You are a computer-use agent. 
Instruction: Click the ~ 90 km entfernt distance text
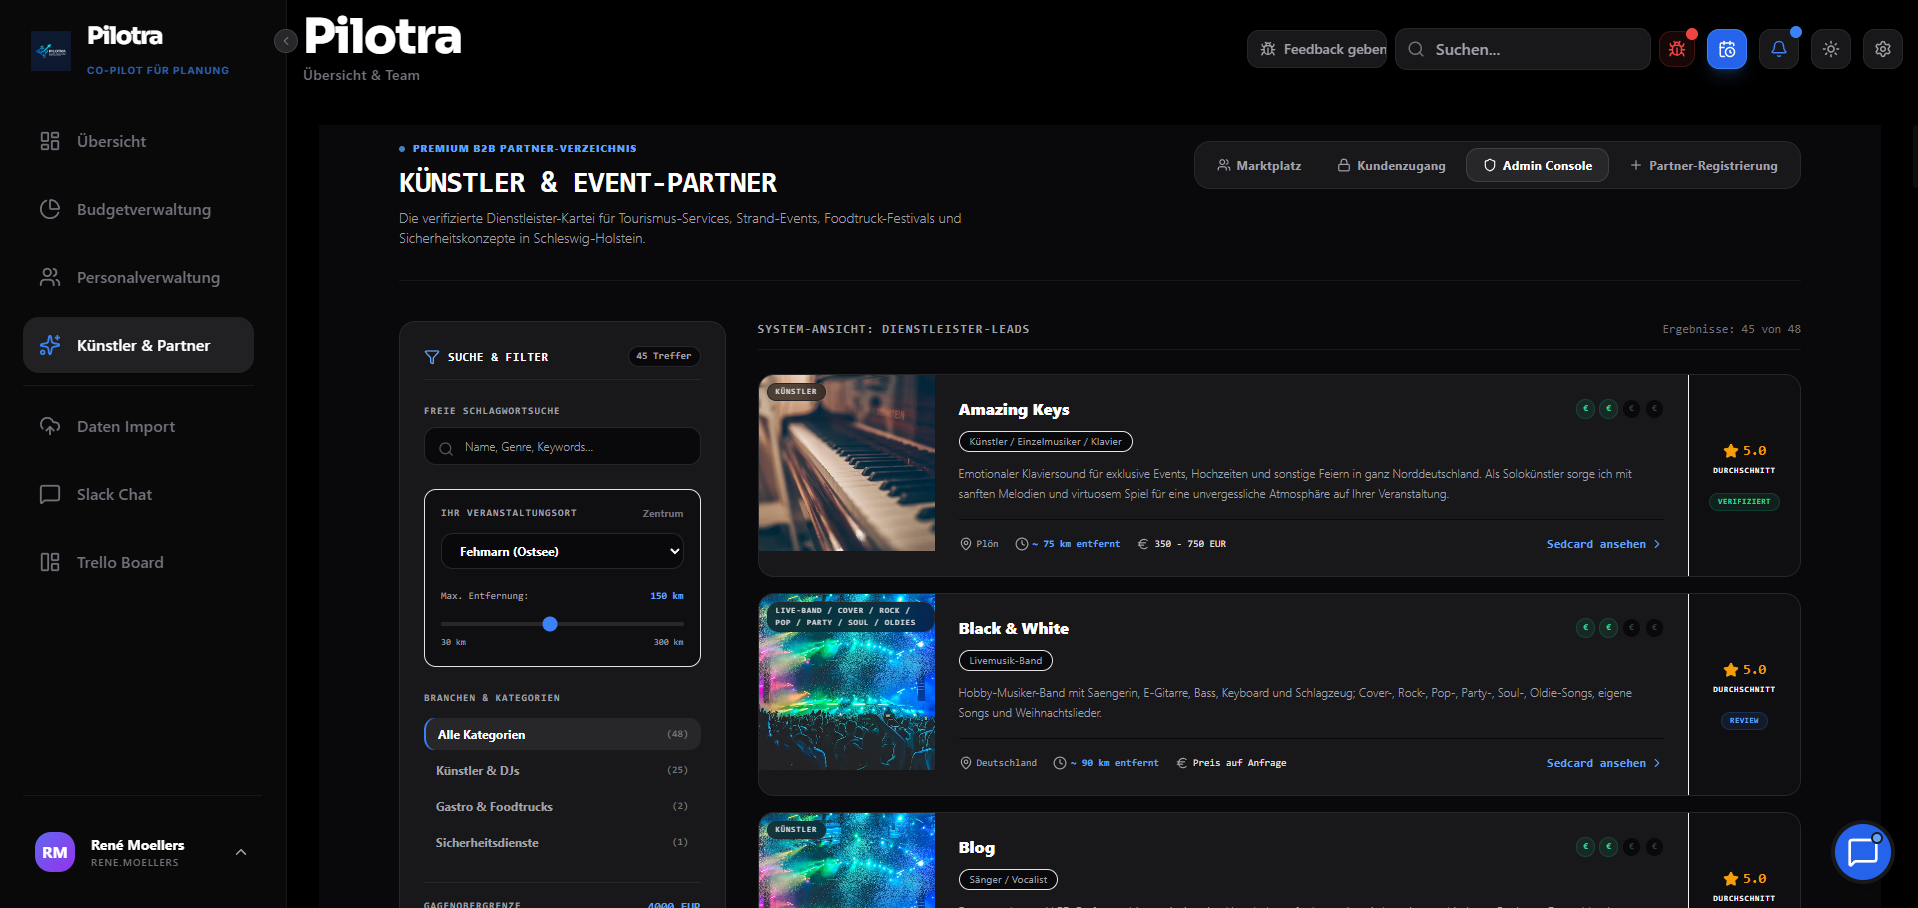pyautogui.click(x=1114, y=763)
